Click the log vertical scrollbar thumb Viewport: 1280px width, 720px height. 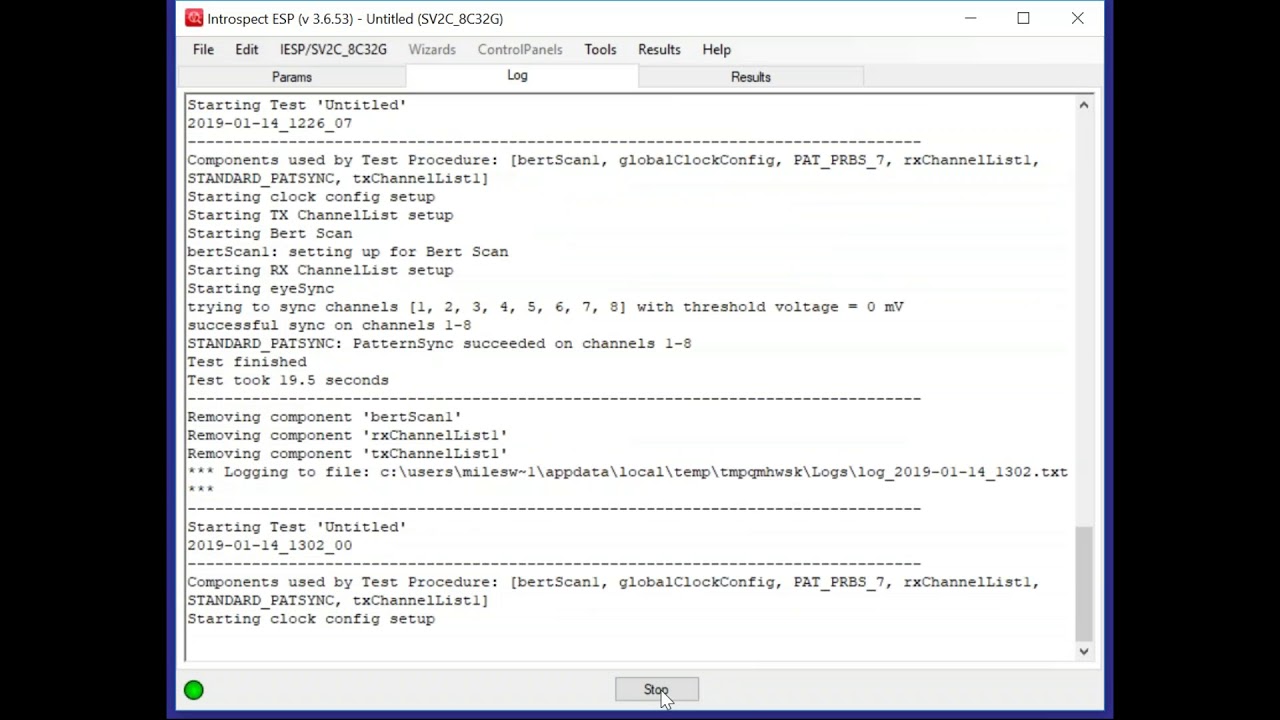(x=1083, y=583)
